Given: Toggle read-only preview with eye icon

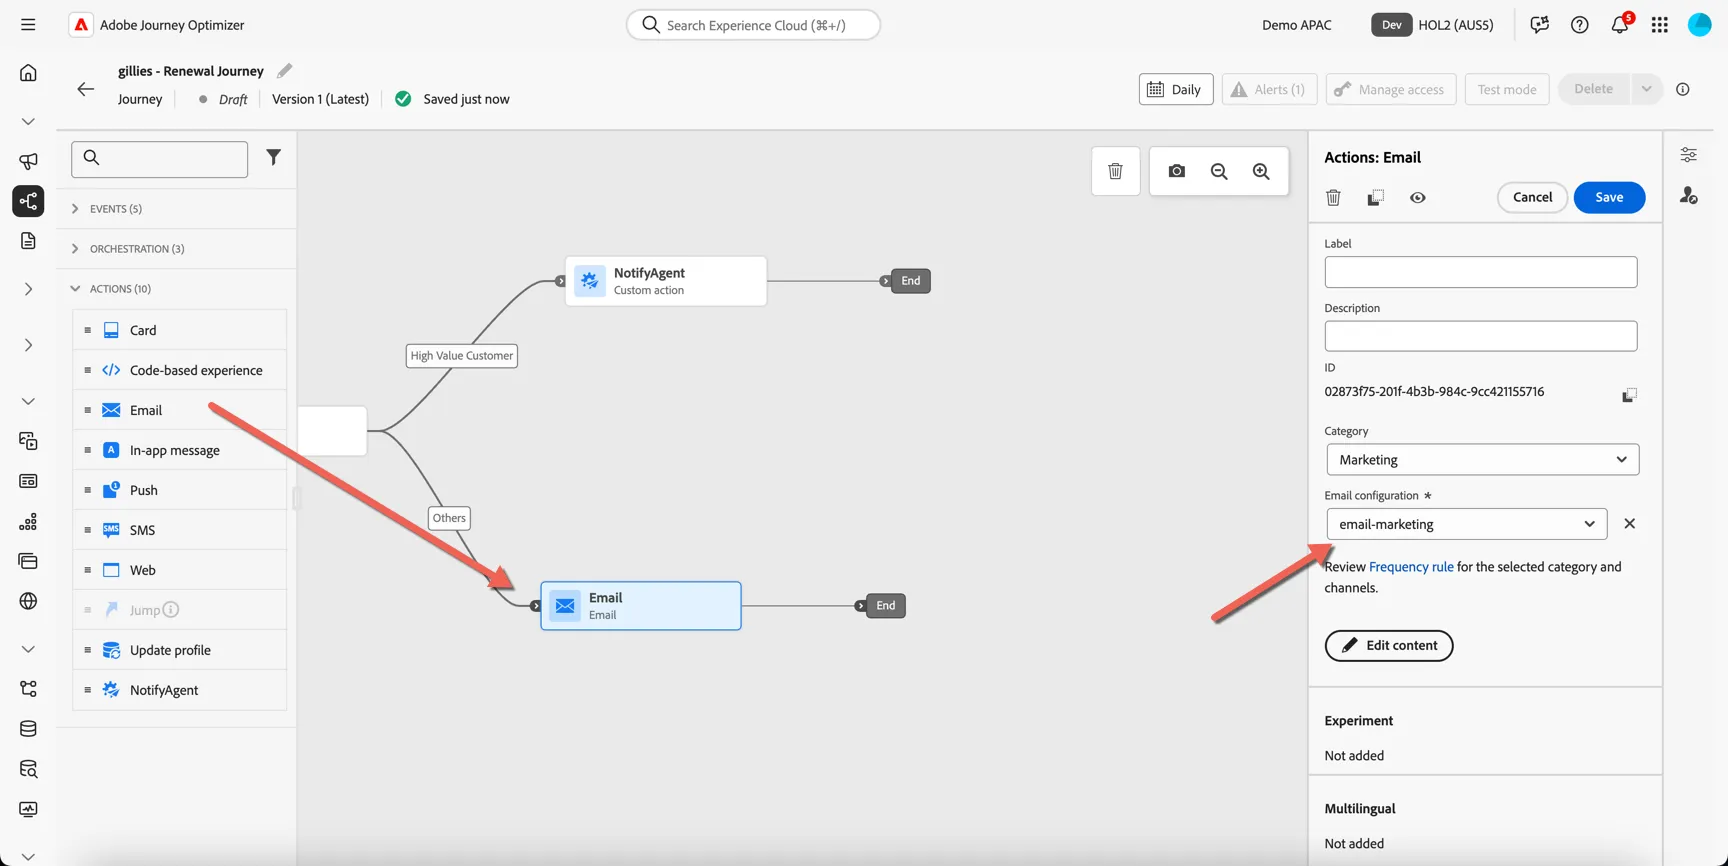Looking at the screenshot, I should [x=1418, y=198].
